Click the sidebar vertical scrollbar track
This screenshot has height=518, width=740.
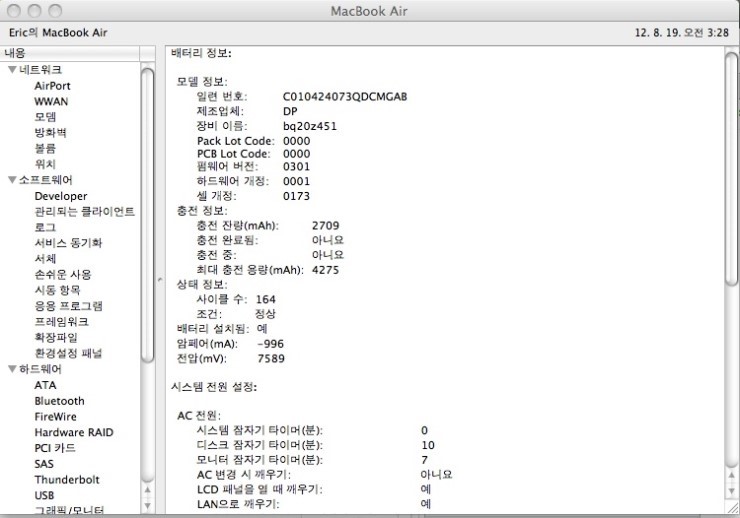pyautogui.click(x=148, y=420)
